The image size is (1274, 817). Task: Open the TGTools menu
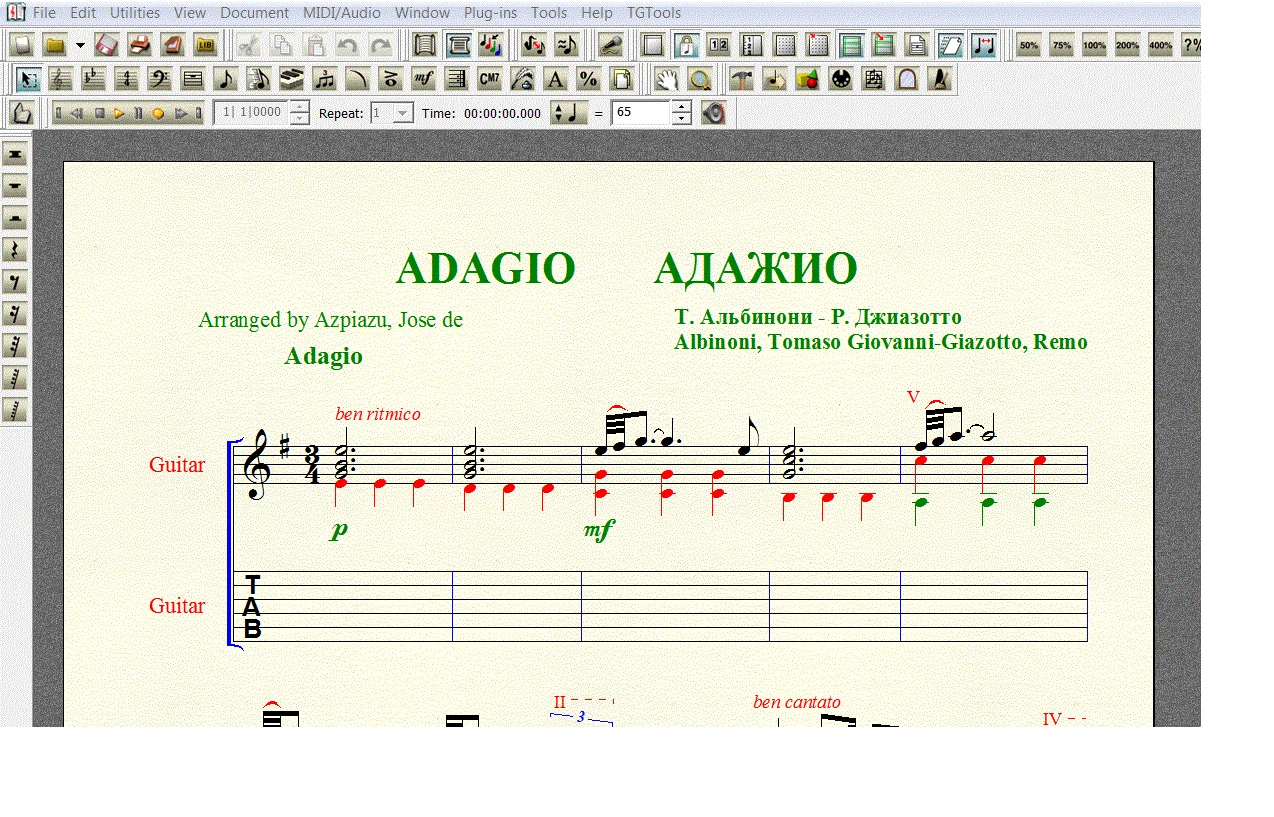[654, 13]
